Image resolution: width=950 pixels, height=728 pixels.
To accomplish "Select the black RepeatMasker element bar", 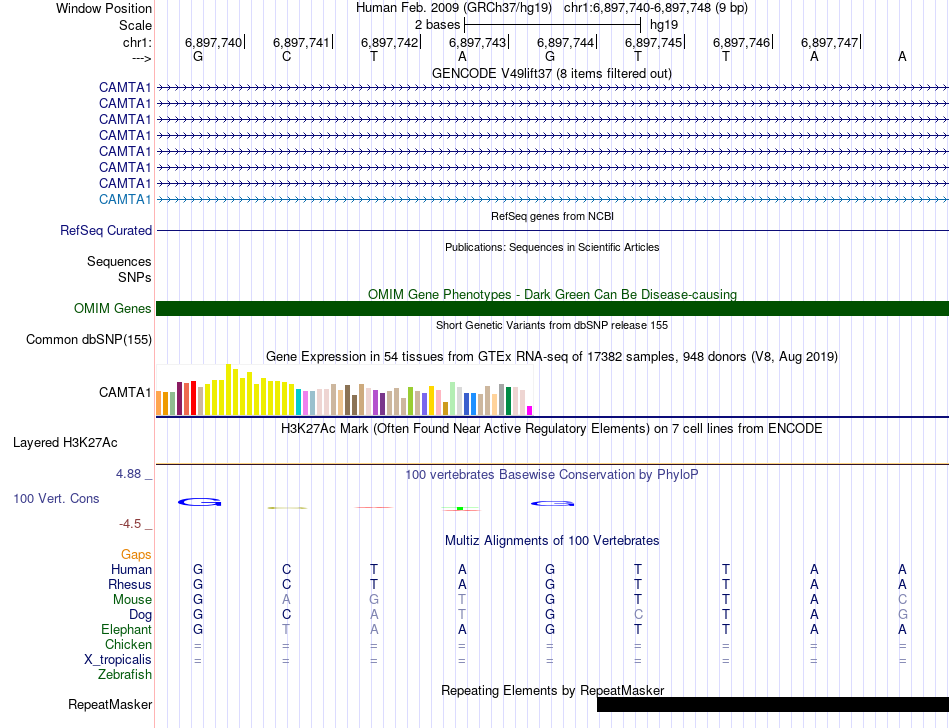I will tap(772, 704).
